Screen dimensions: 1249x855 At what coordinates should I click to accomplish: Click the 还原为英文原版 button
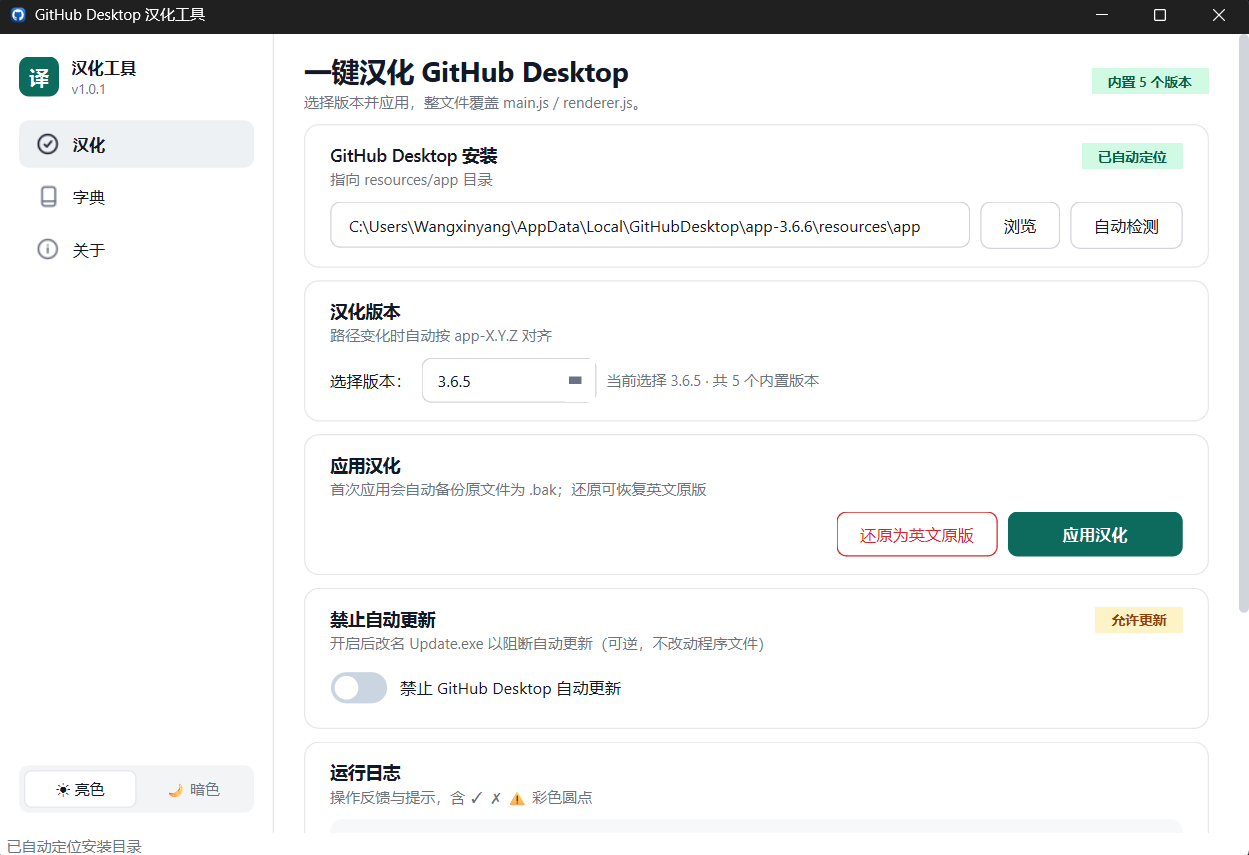[917, 535]
